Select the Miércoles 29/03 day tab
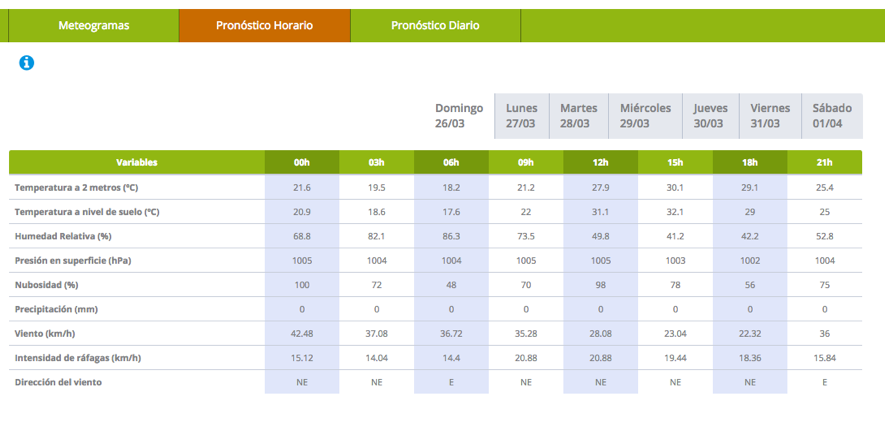The image size is (885, 431). [645, 116]
